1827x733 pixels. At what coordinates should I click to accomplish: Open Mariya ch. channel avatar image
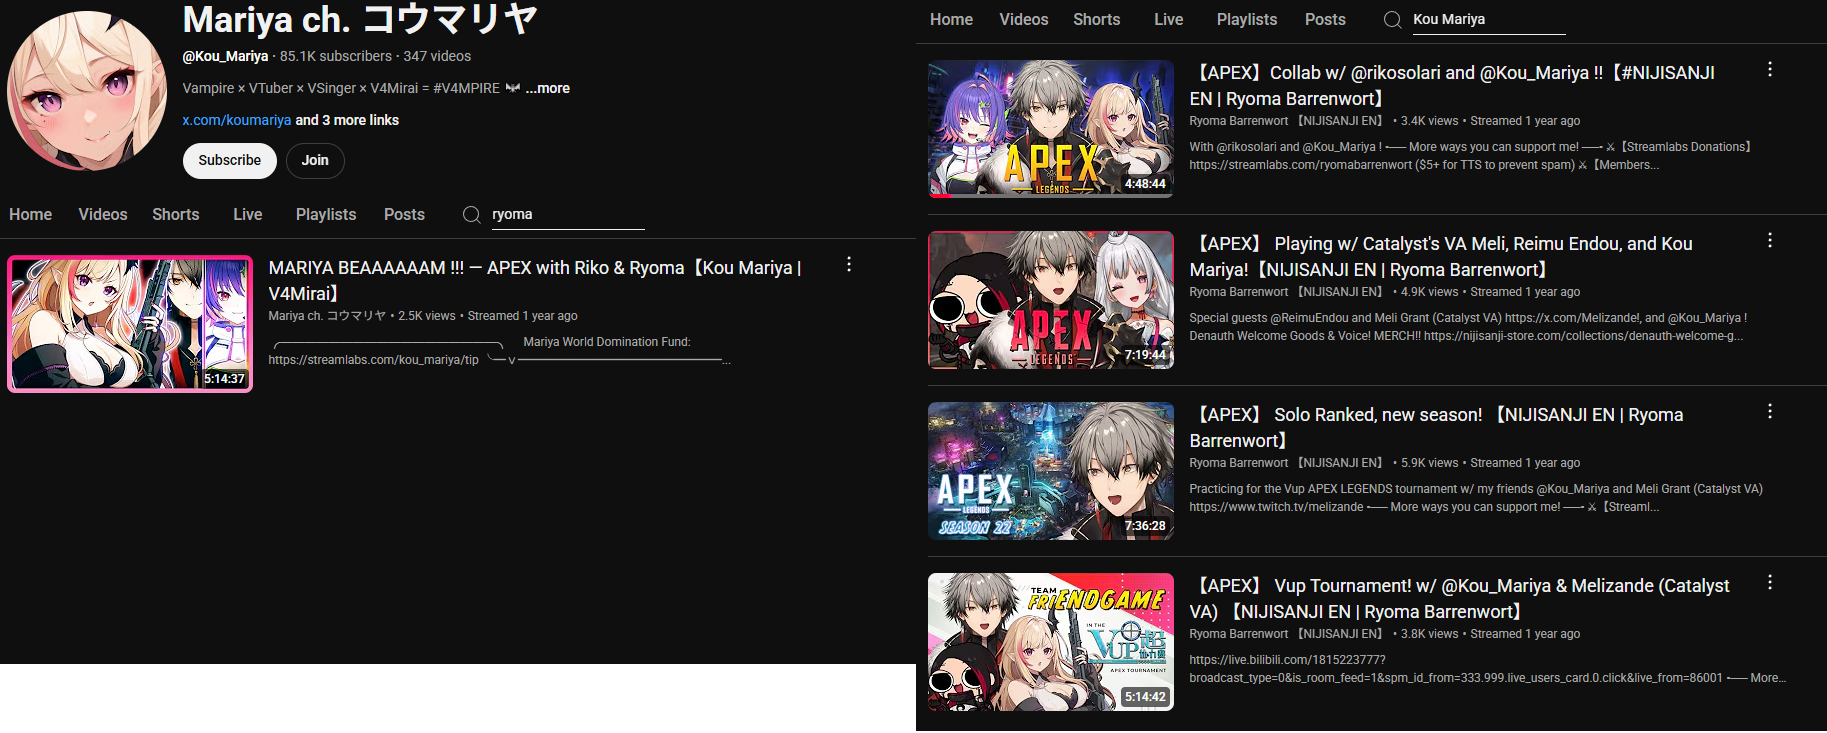point(87,91)
